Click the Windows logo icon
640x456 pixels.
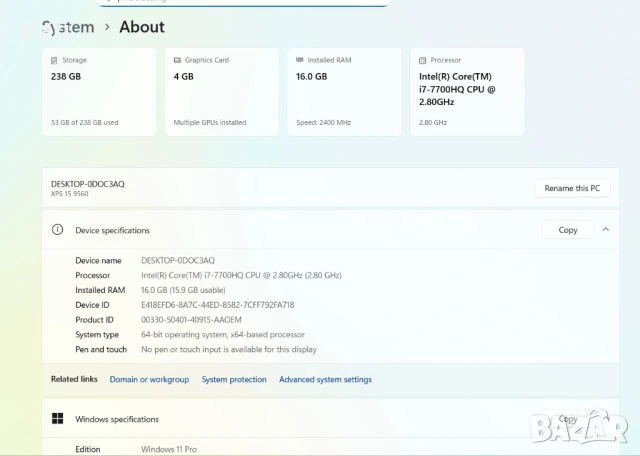point(58,419)
